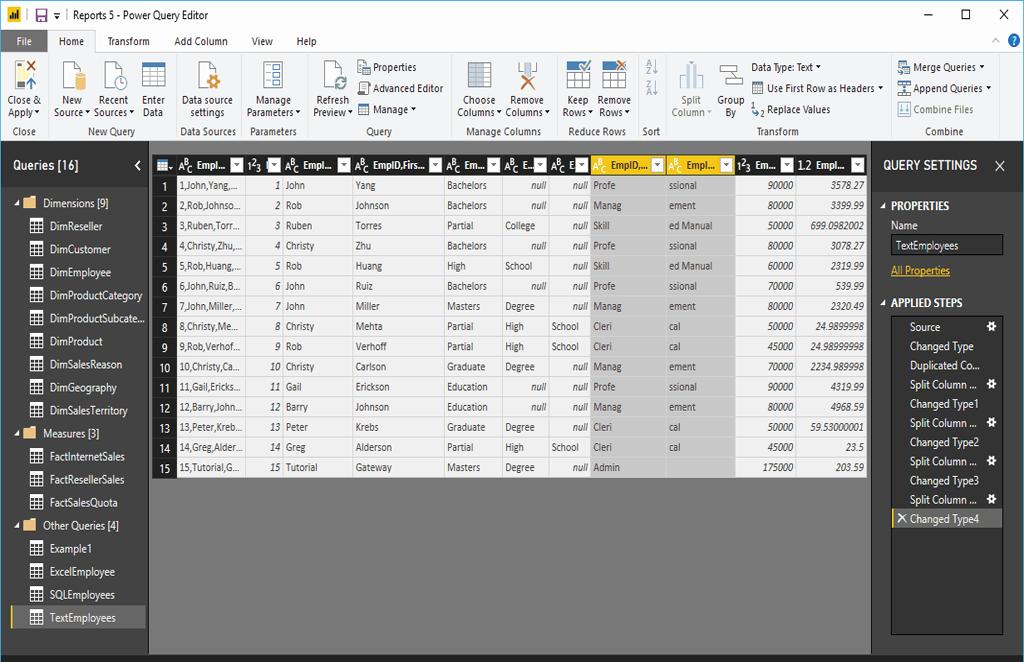
Task: Click the Split Column icon
Action: point(691,75)
